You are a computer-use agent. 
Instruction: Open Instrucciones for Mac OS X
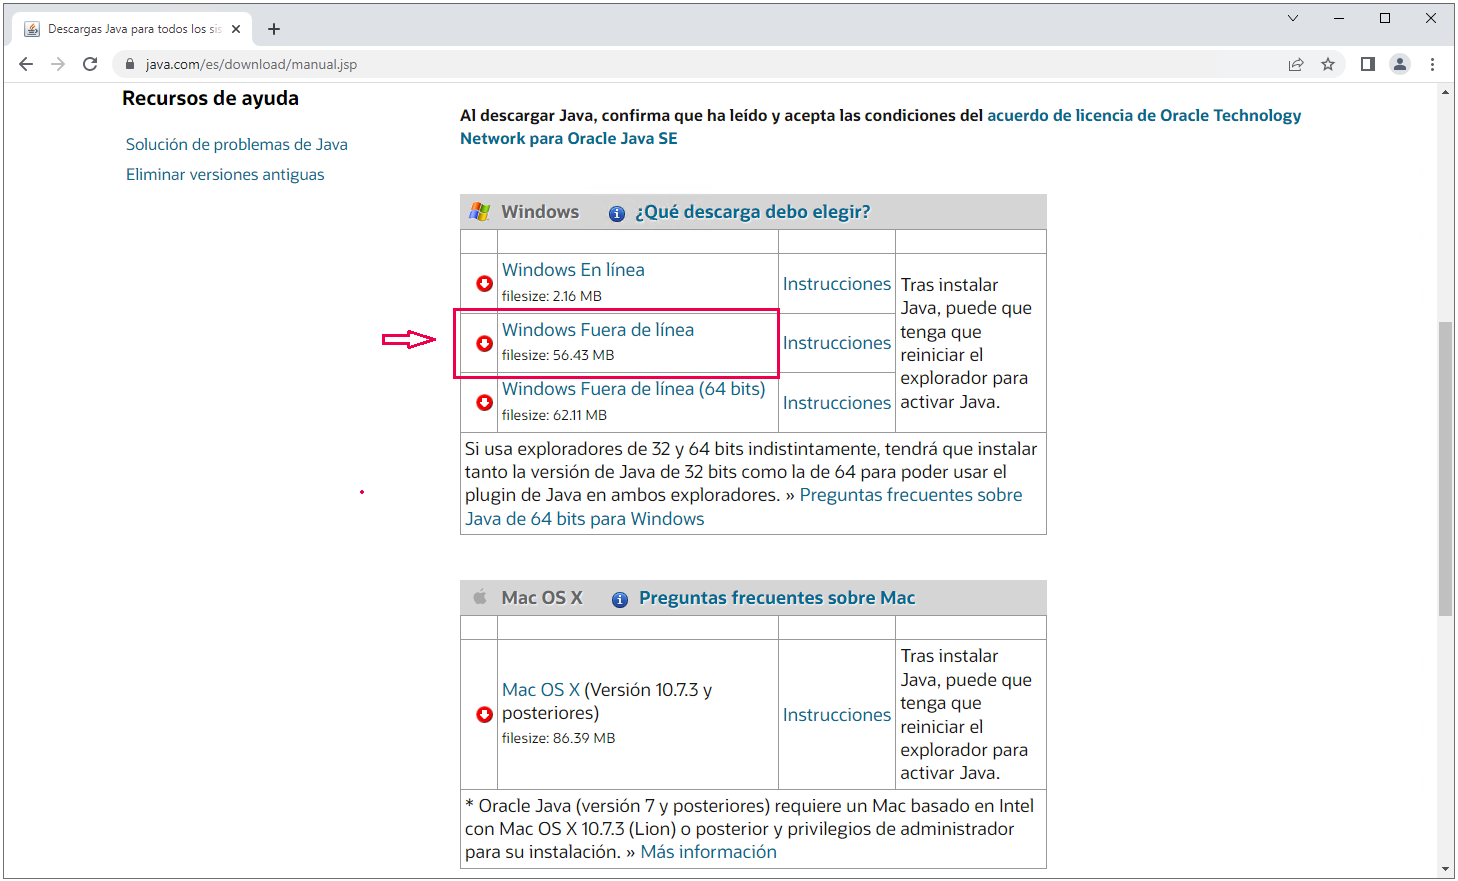837,715
